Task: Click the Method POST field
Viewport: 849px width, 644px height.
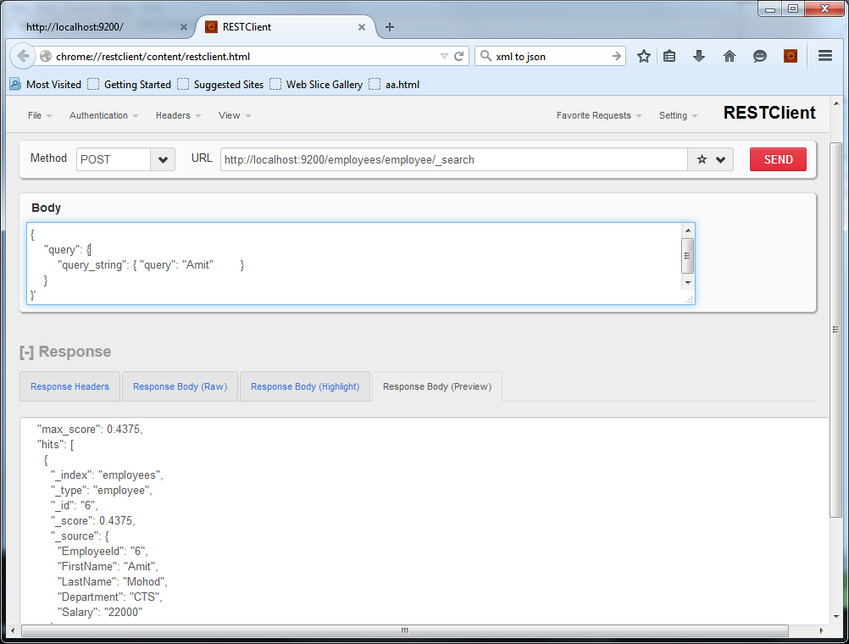Action: tap(113, 160)
